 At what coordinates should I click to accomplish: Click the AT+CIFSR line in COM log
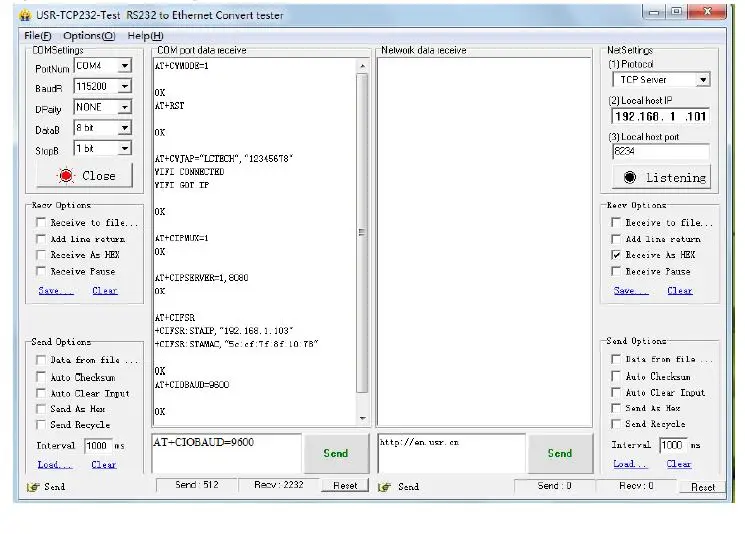point(175,317)
